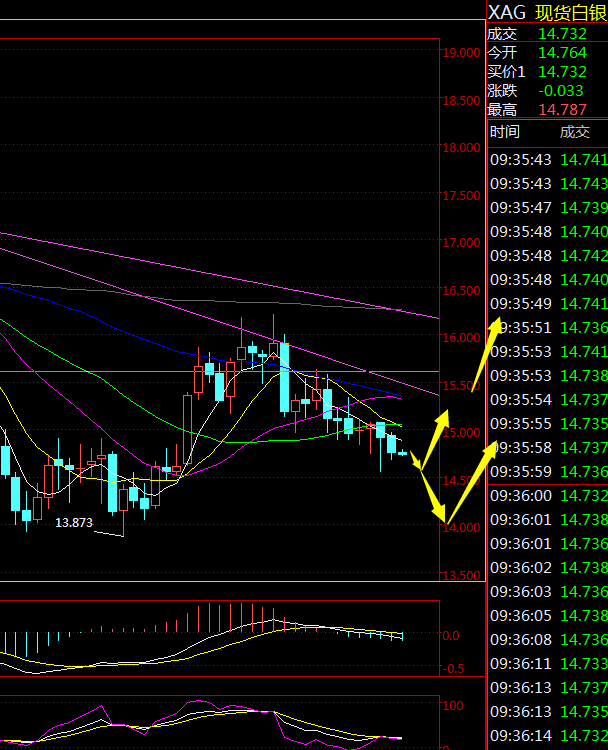This screenshot has width=608, height=750.
Task: Click the 09:36:05 time entry
Action: click(x=520, y=616)
